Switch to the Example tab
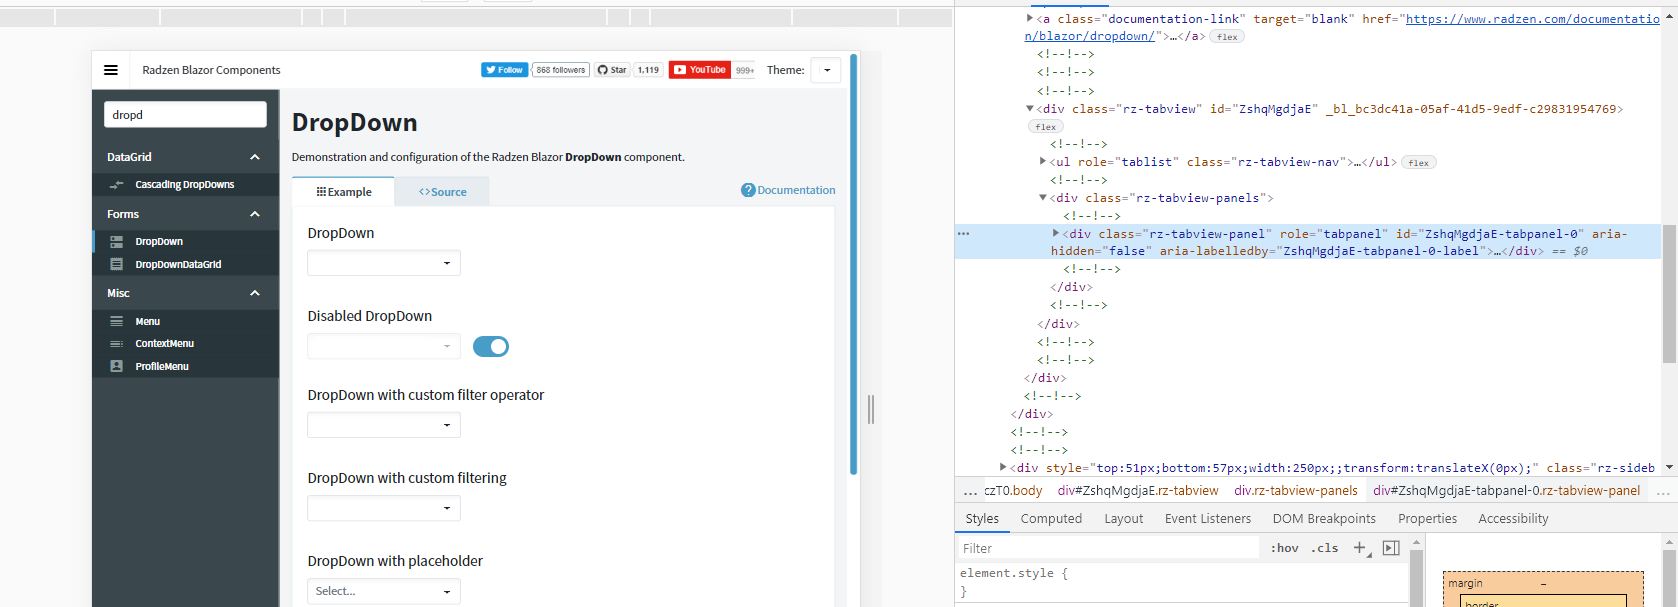 click(343, 192)
